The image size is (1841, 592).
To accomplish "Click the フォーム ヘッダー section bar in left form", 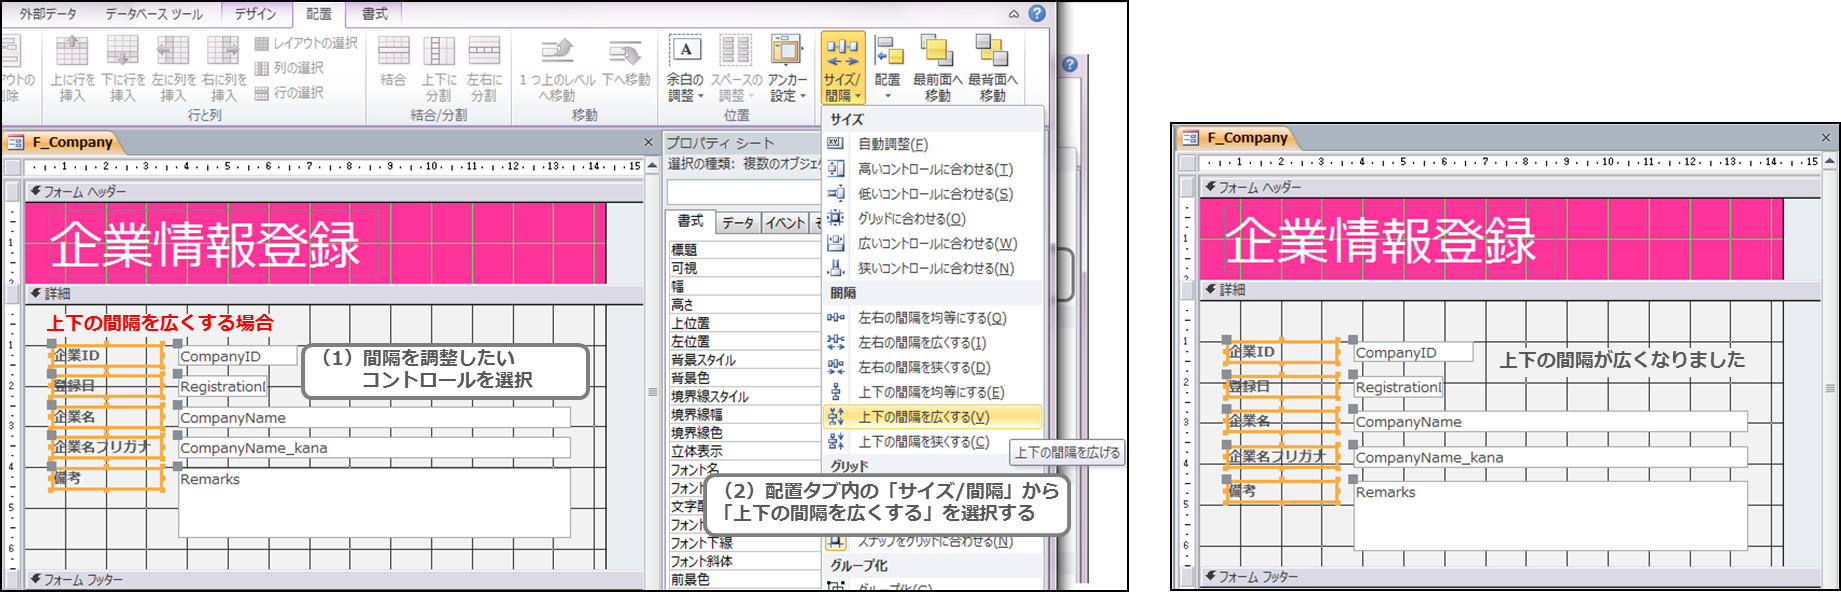I will (x=334, y=191).
